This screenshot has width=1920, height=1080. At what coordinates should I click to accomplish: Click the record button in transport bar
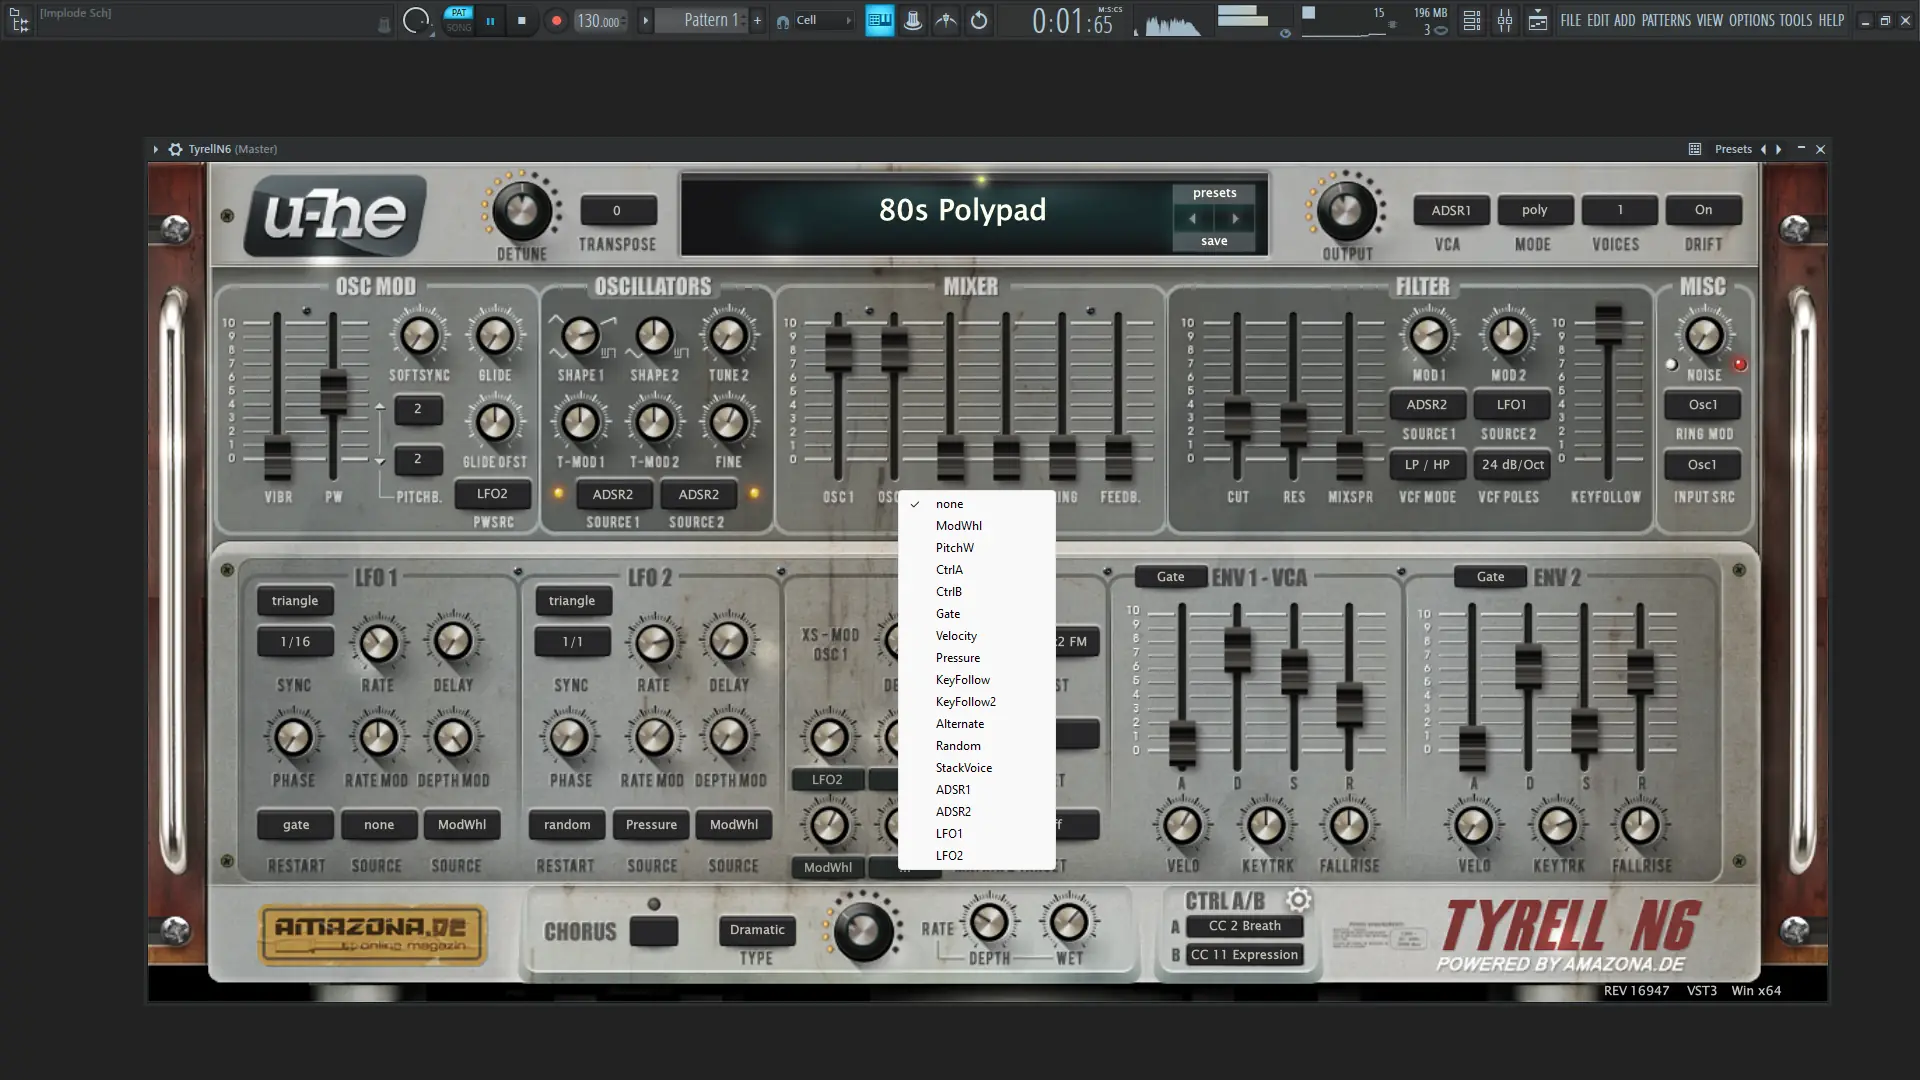pyautogui.click(x=556, y=20)
